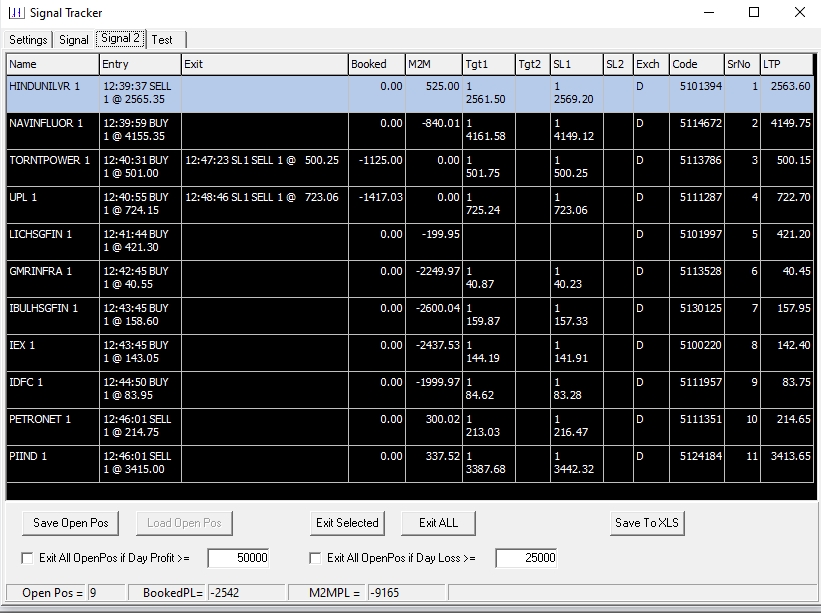The width and height of the screenshot is (821, 613).
Task: Select the TORNTPOWER 1 row
Action: [410, 168]
